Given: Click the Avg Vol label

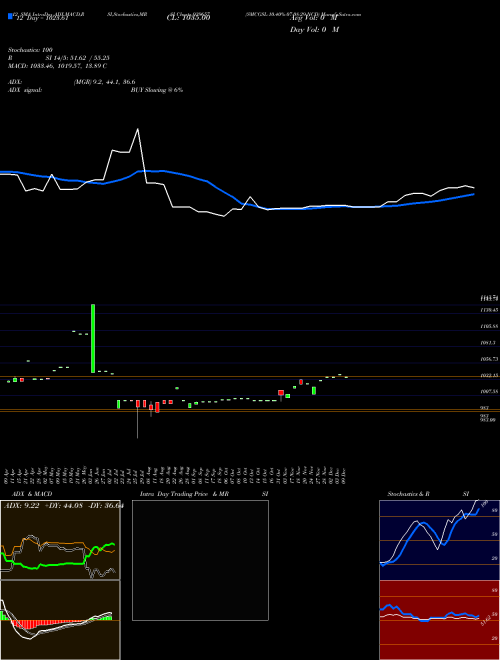Looking at the screenshot, I should tap(314, 18).
